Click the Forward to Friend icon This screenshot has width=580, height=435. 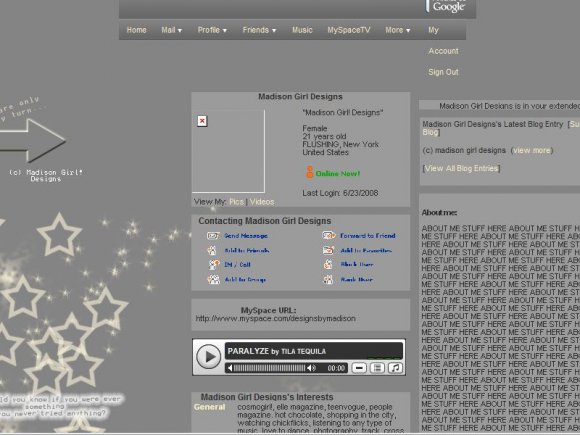(329, 235)
